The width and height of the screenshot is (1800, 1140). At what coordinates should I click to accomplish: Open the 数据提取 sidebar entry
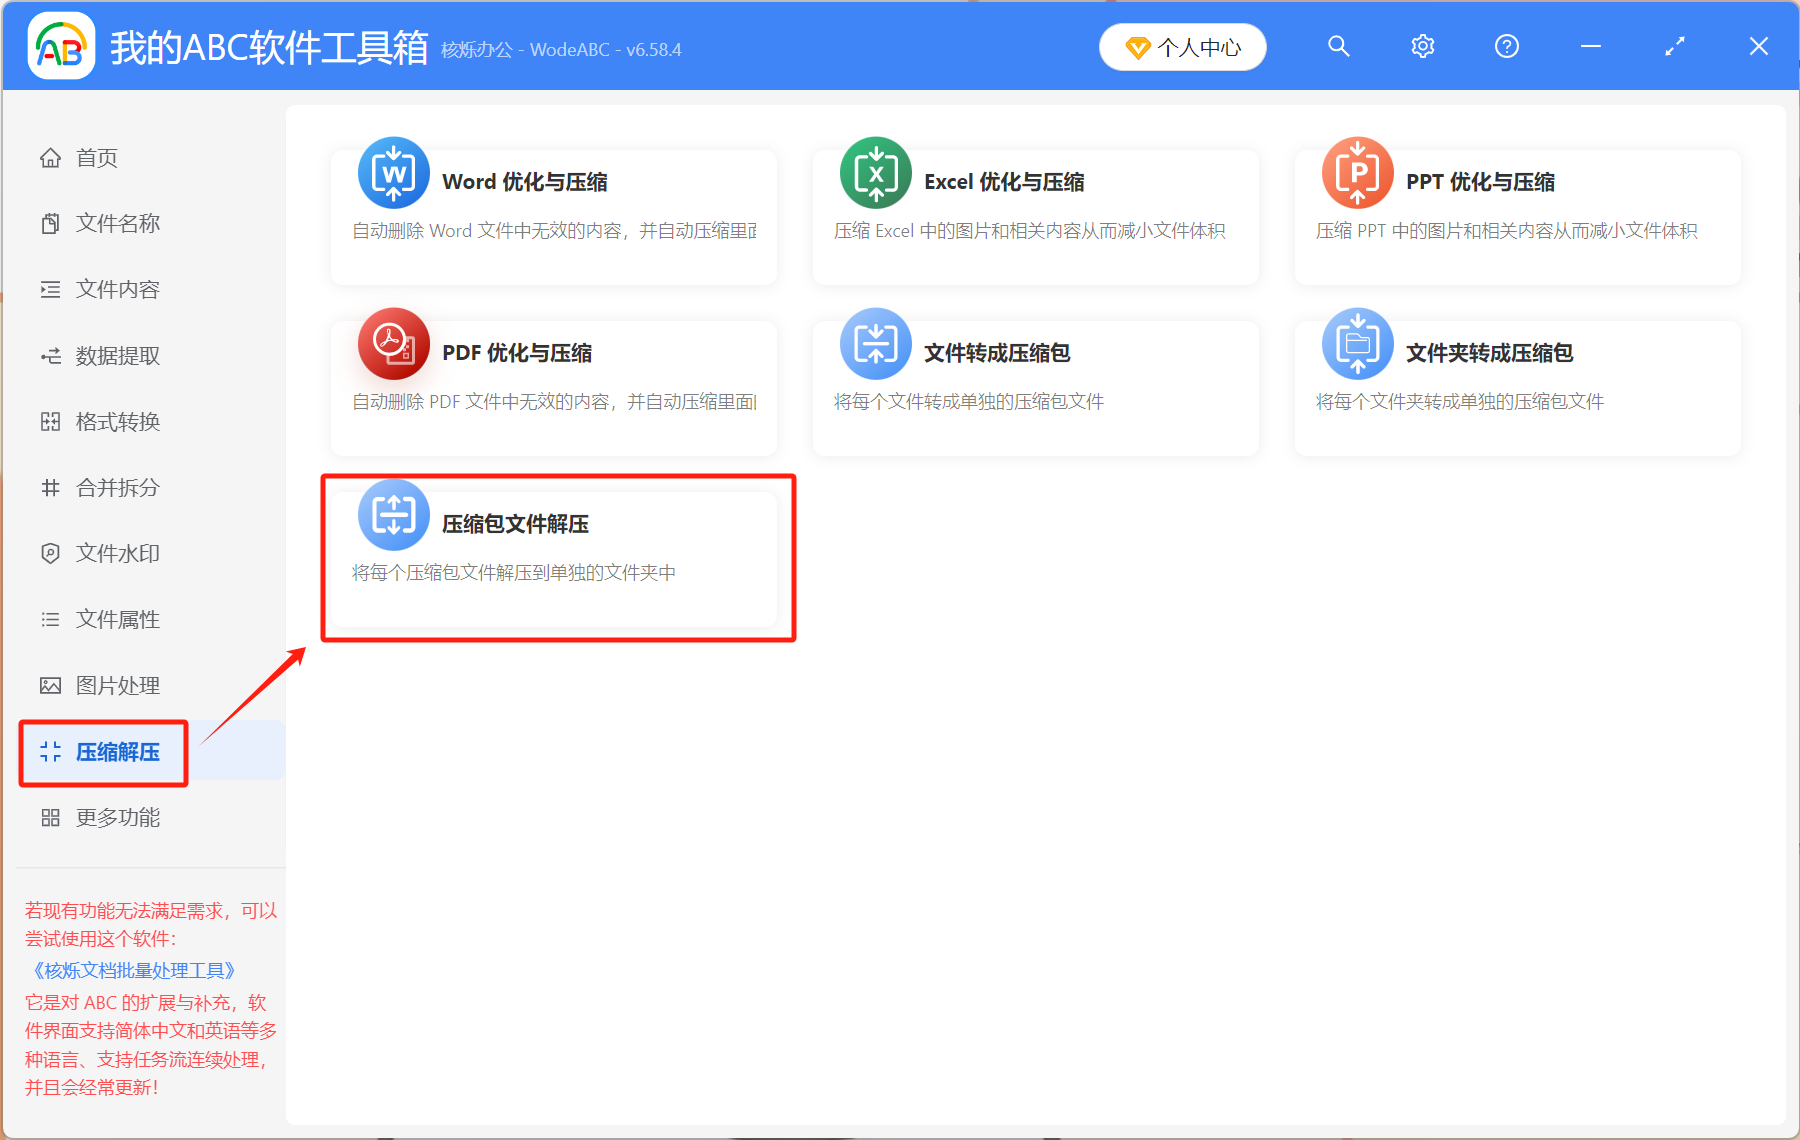(116, 355)
